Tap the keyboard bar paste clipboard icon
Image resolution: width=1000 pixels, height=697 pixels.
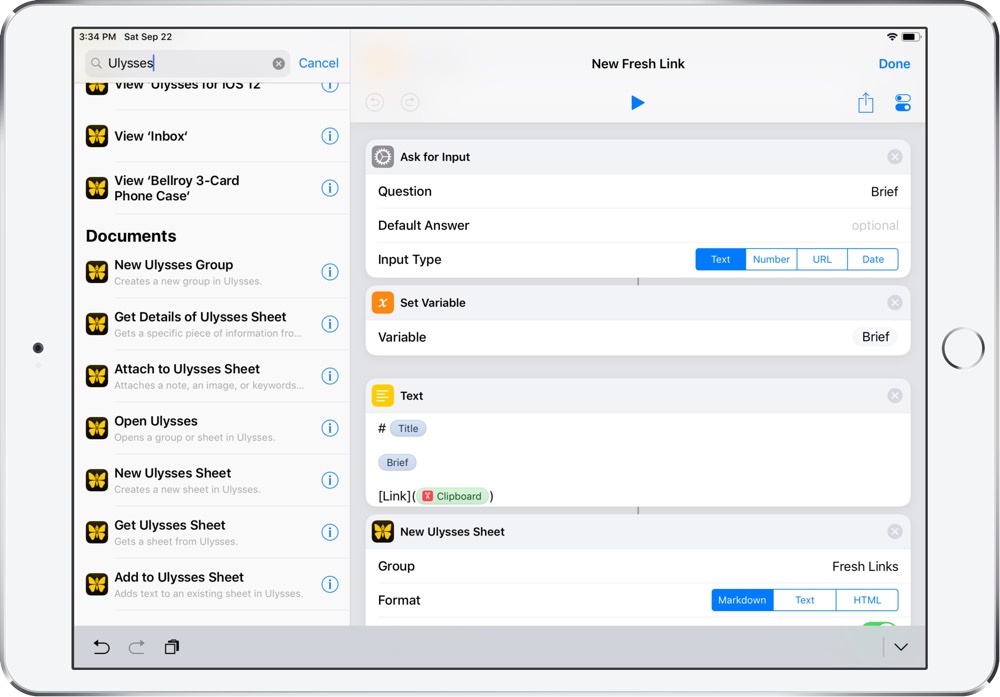tap(172, 647)
